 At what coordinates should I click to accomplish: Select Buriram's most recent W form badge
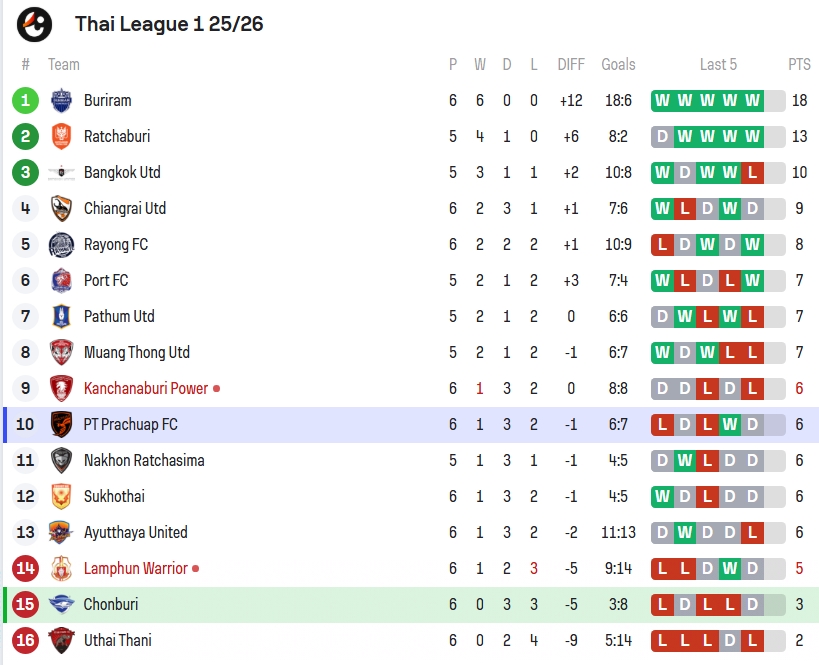click(x=752, y=100)
